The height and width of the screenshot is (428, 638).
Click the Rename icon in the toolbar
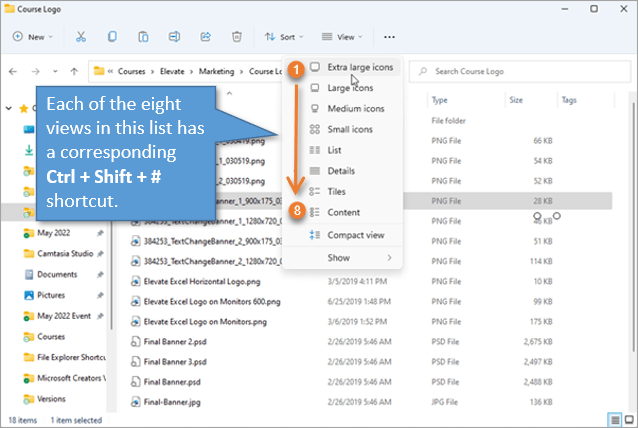(x=174, y=37)
